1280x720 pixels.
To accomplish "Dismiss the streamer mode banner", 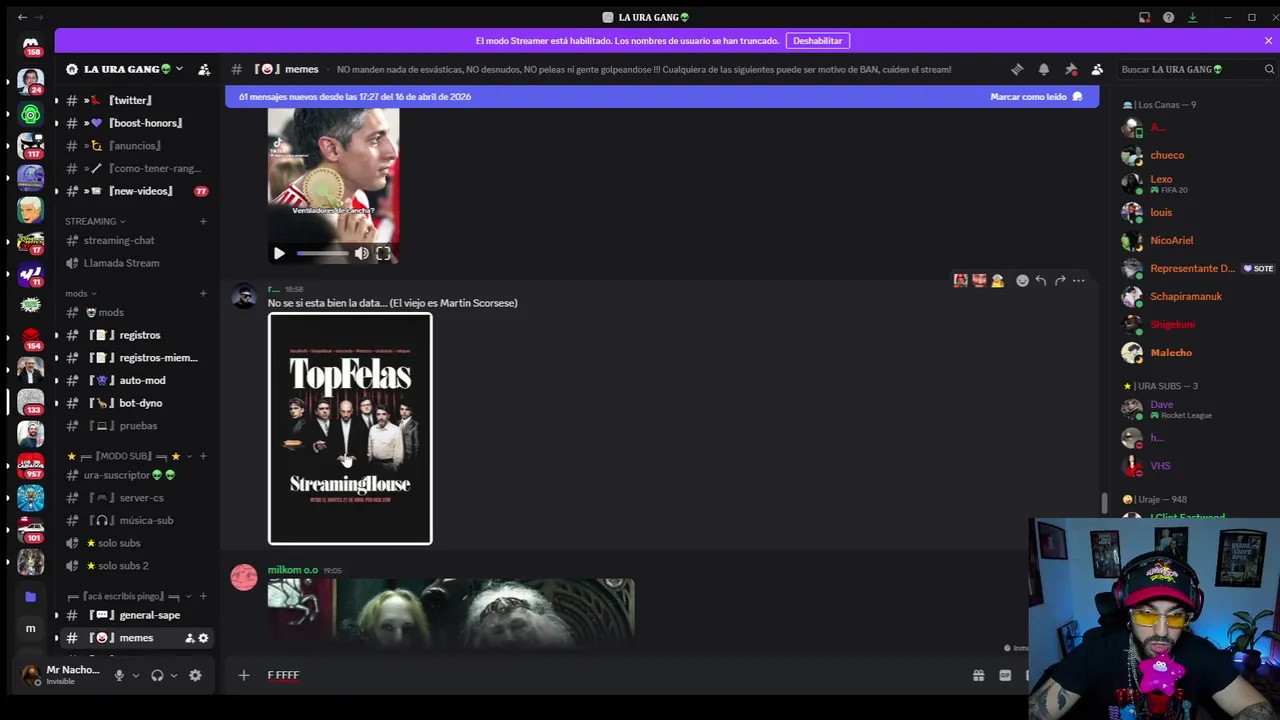I will click(x=1268, y=41).
